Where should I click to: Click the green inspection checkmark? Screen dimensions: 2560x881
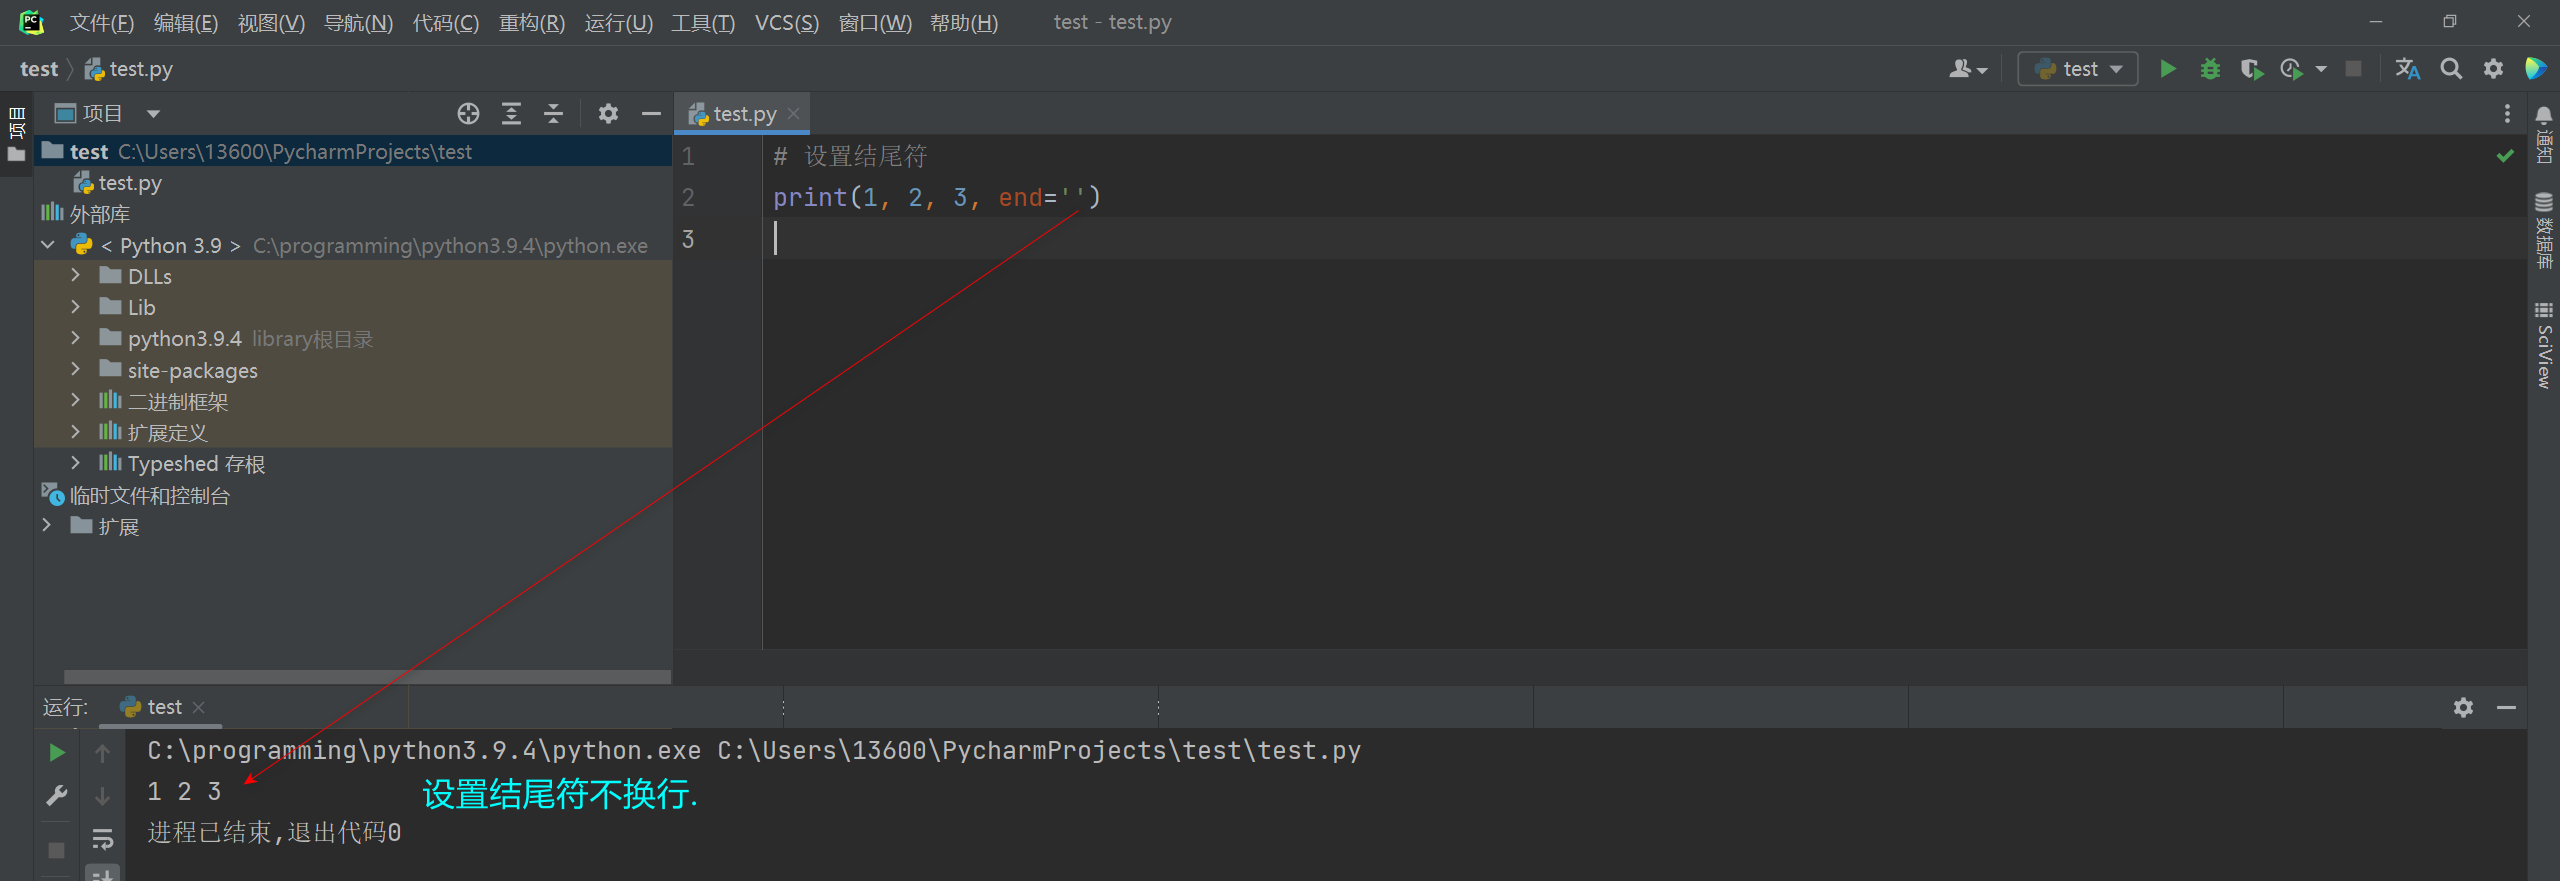tap(2505, 156)
